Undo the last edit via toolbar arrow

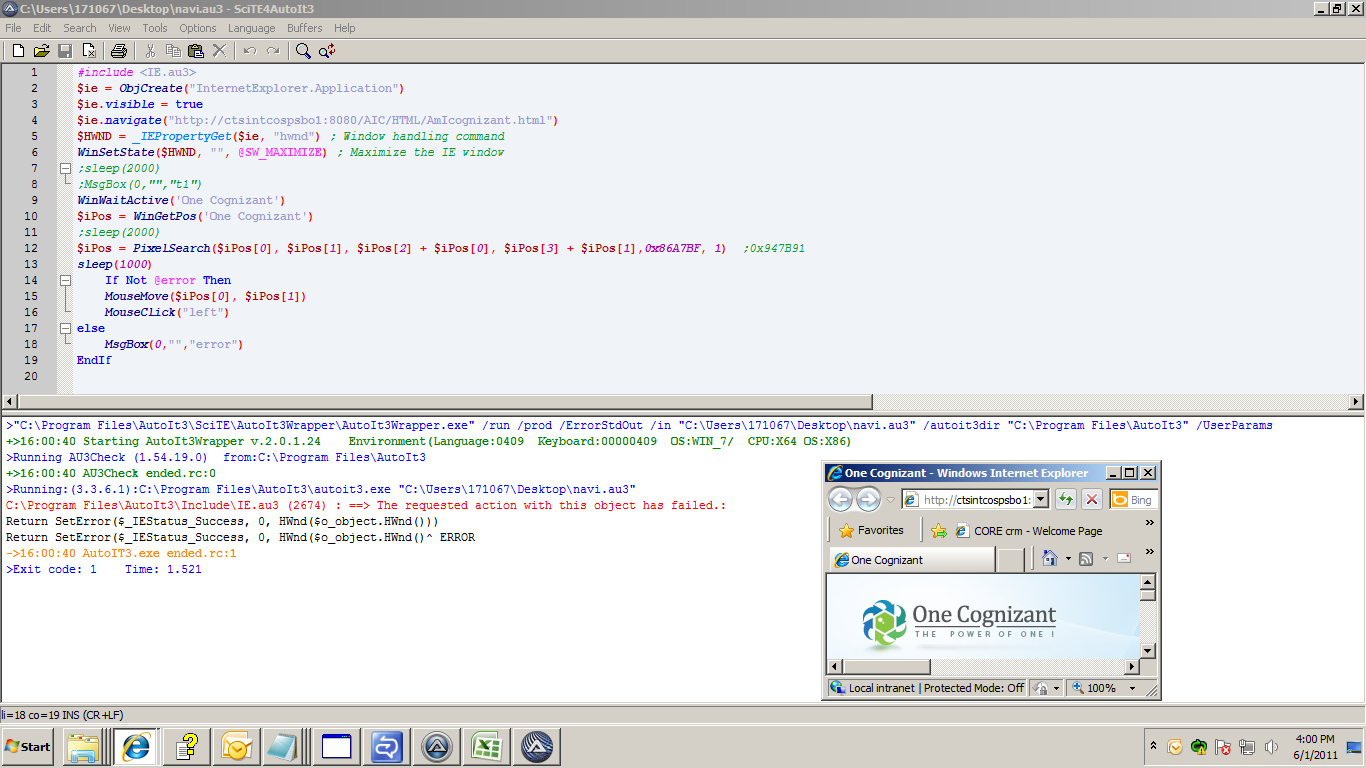250,50
